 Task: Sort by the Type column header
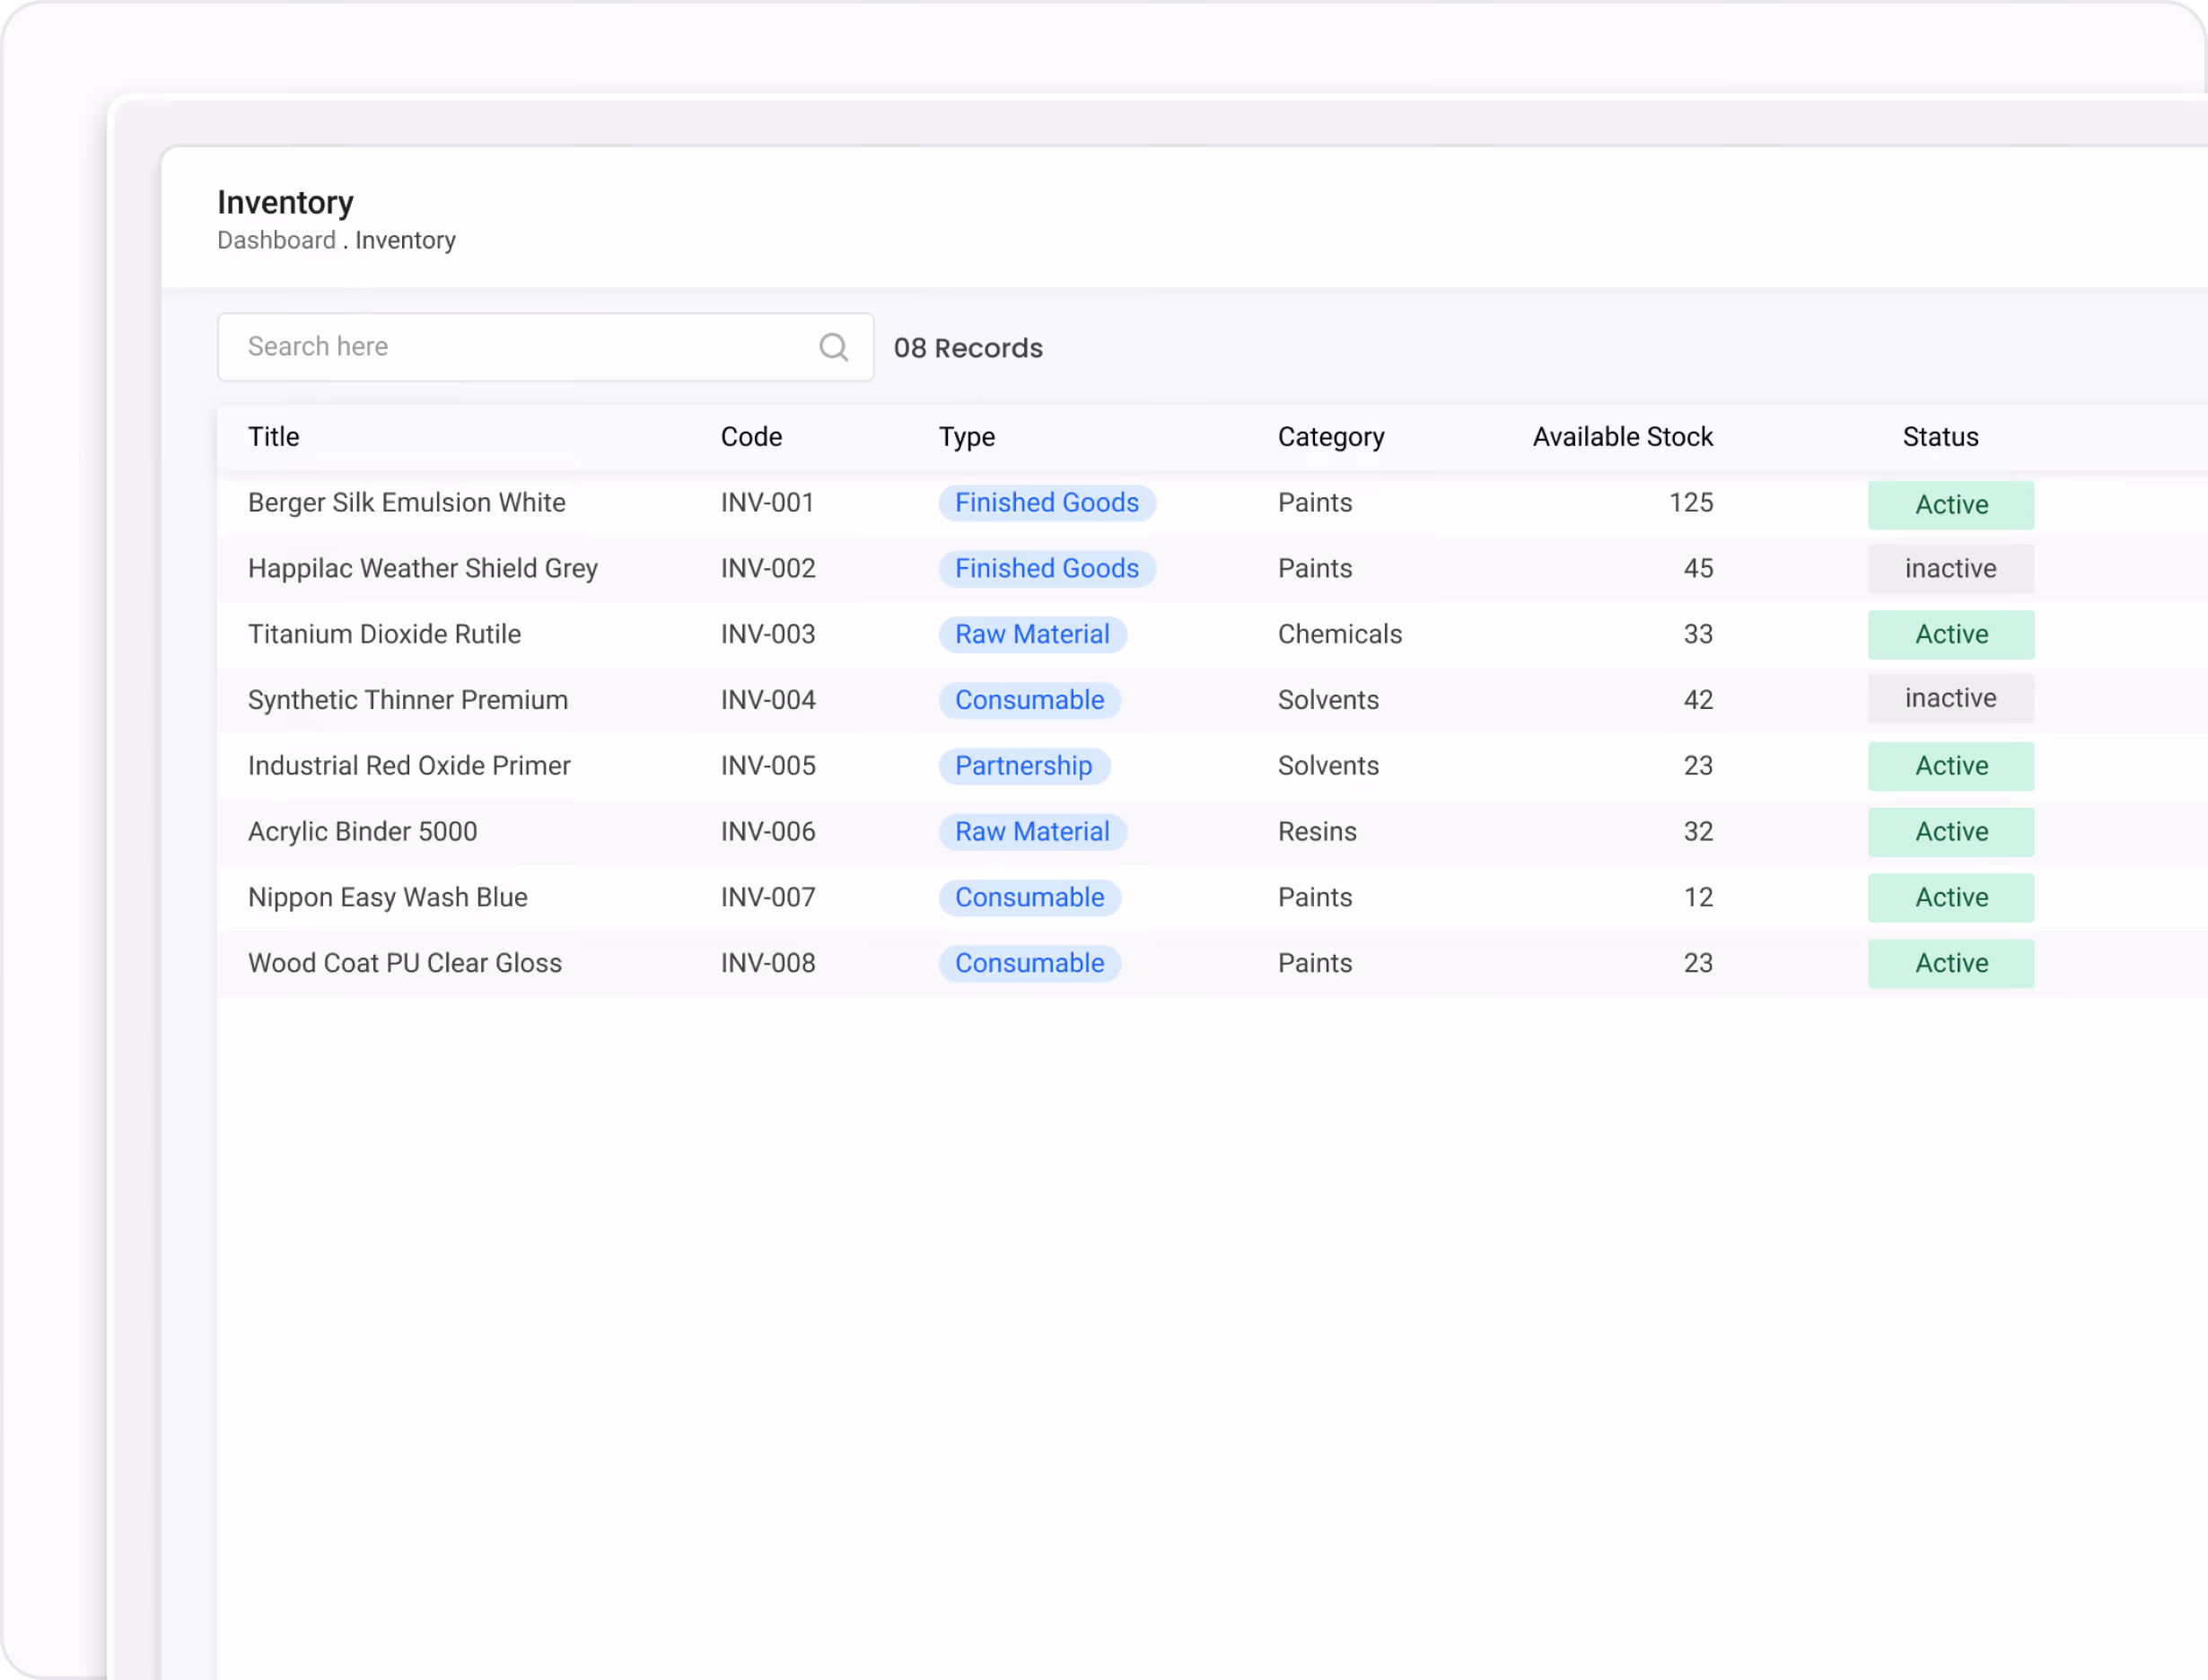click(966, 437)
